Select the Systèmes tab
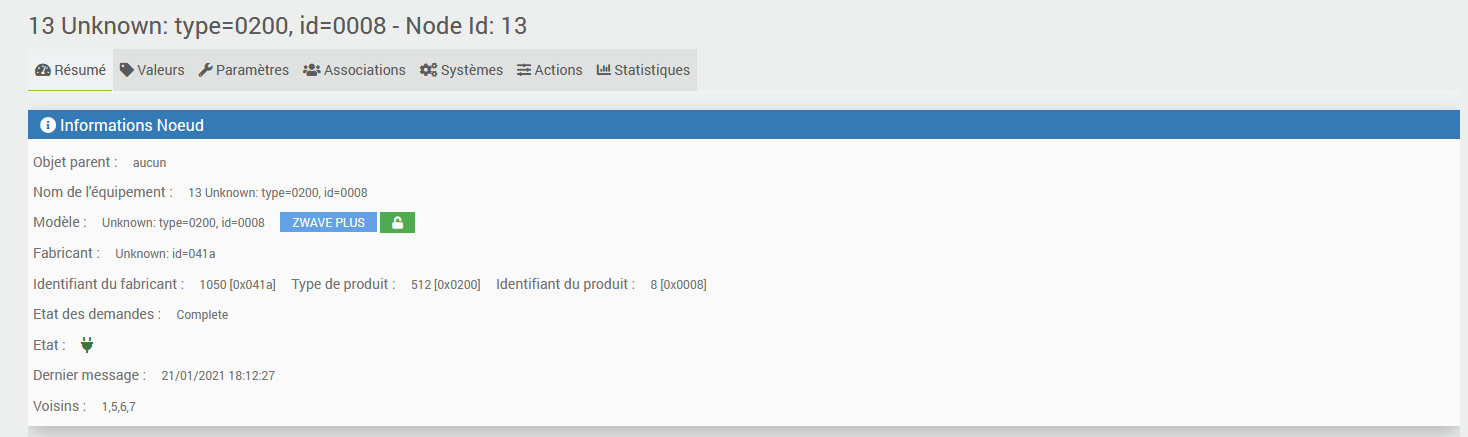 [461, 70]
